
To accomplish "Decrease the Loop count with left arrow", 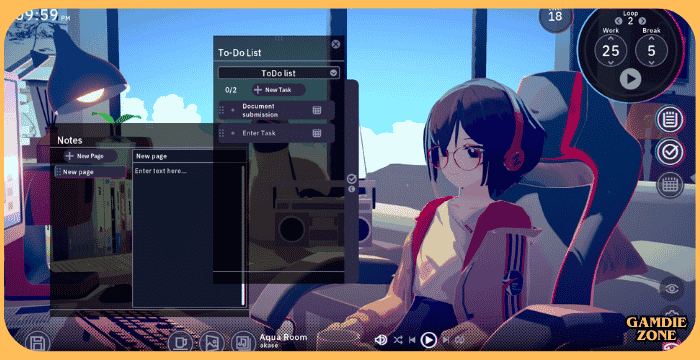I will tap(618, 21).
